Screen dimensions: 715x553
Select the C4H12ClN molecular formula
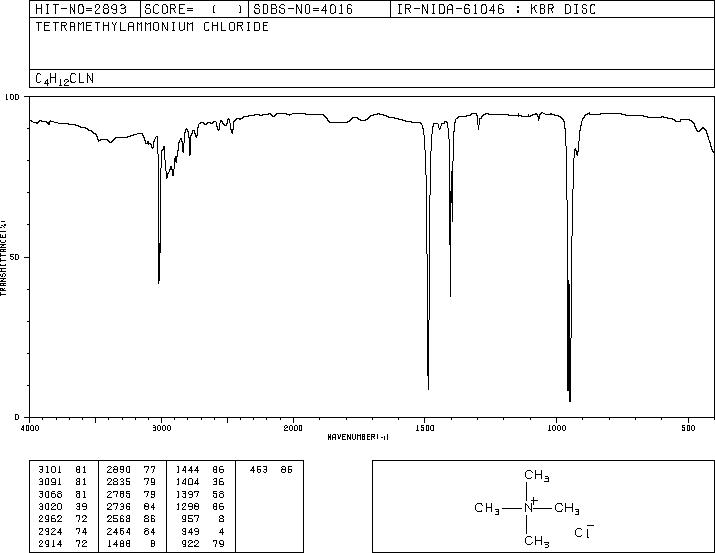coord(64,79)
